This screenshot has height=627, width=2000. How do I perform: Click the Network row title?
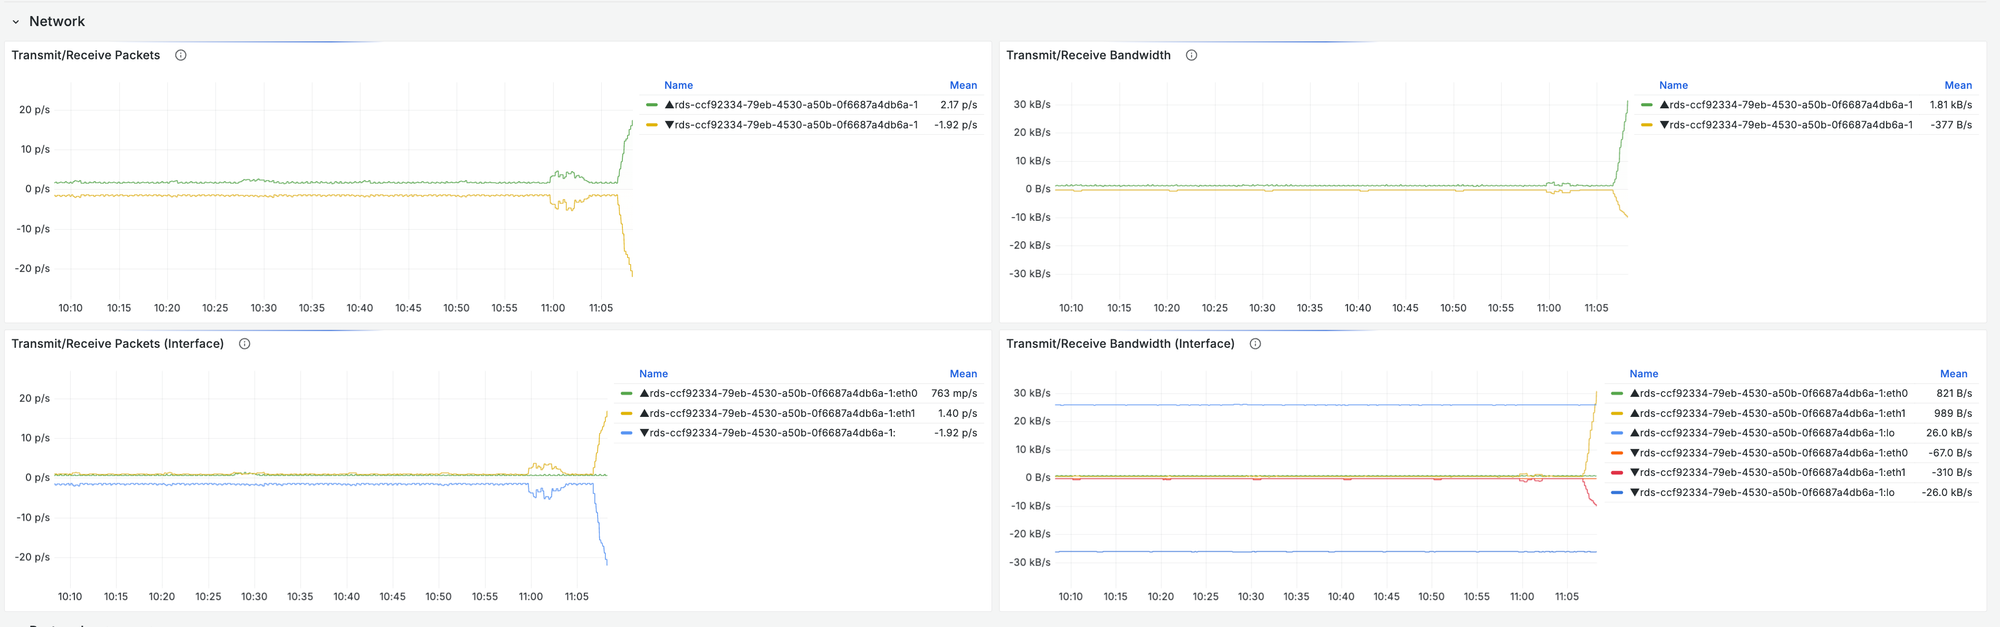[57, 21]
